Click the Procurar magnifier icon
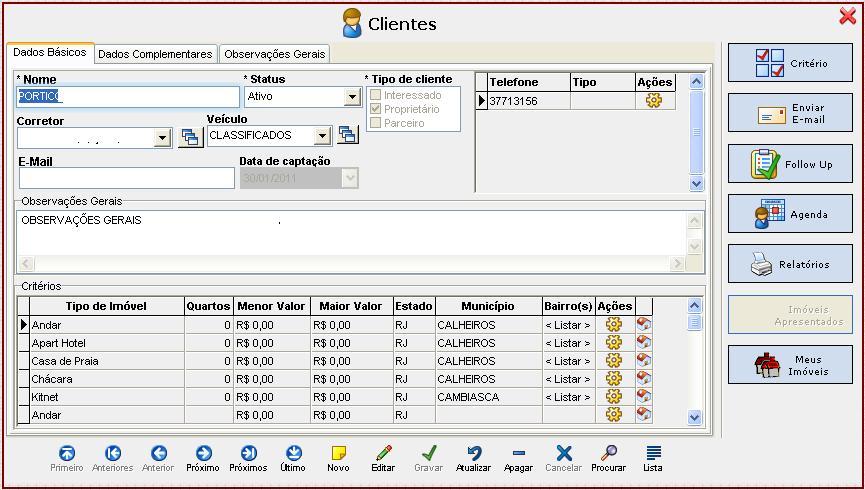Image resolution: width=865 pixels, height=490 pixels. (x=608, y=454)
